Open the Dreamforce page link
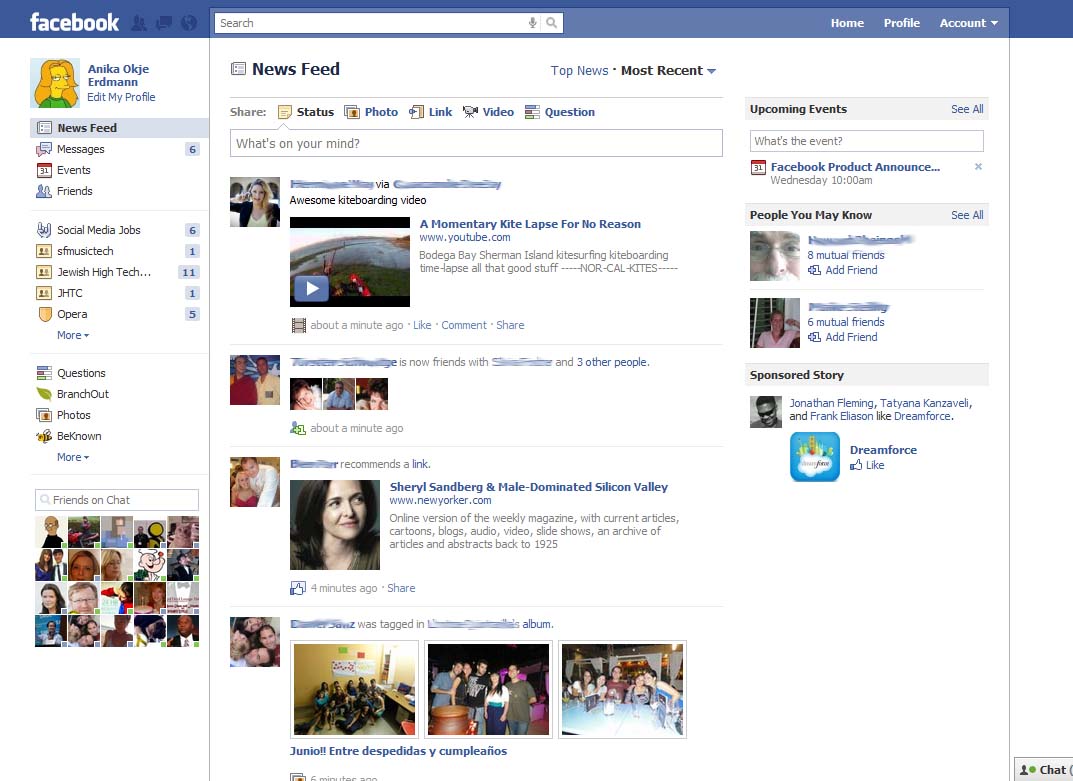Viewport: 1073px width, 781px height. tap(883, 450)
